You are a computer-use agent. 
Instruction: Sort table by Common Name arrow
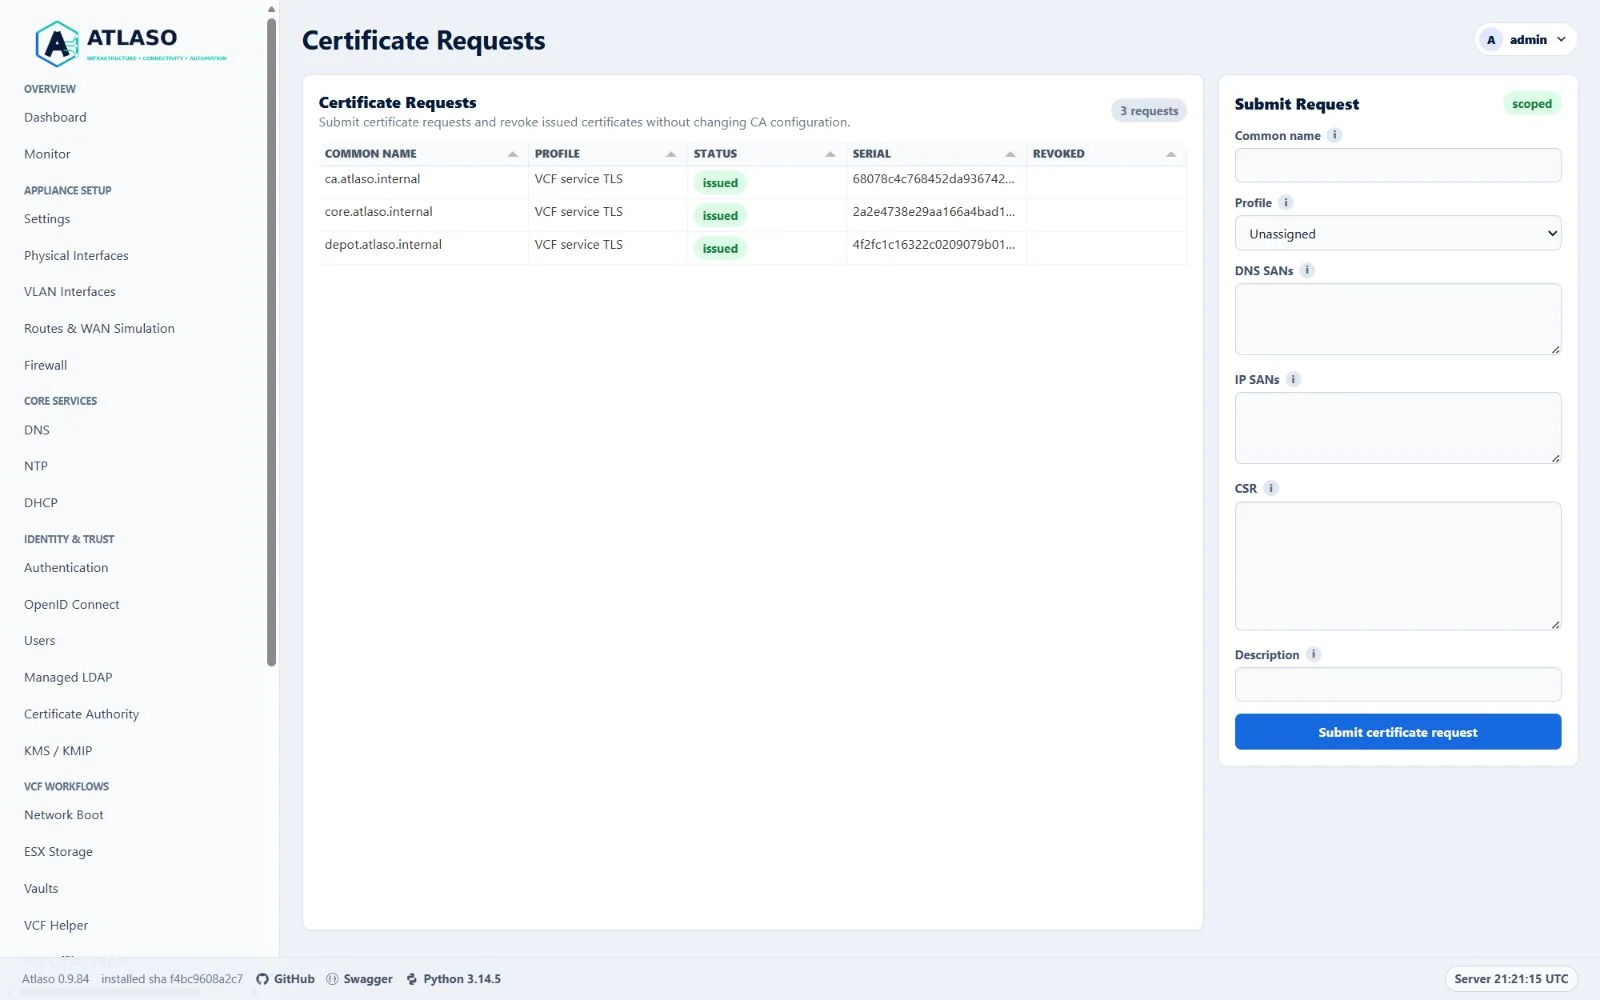pyautogui.click(x=513, y=154)
